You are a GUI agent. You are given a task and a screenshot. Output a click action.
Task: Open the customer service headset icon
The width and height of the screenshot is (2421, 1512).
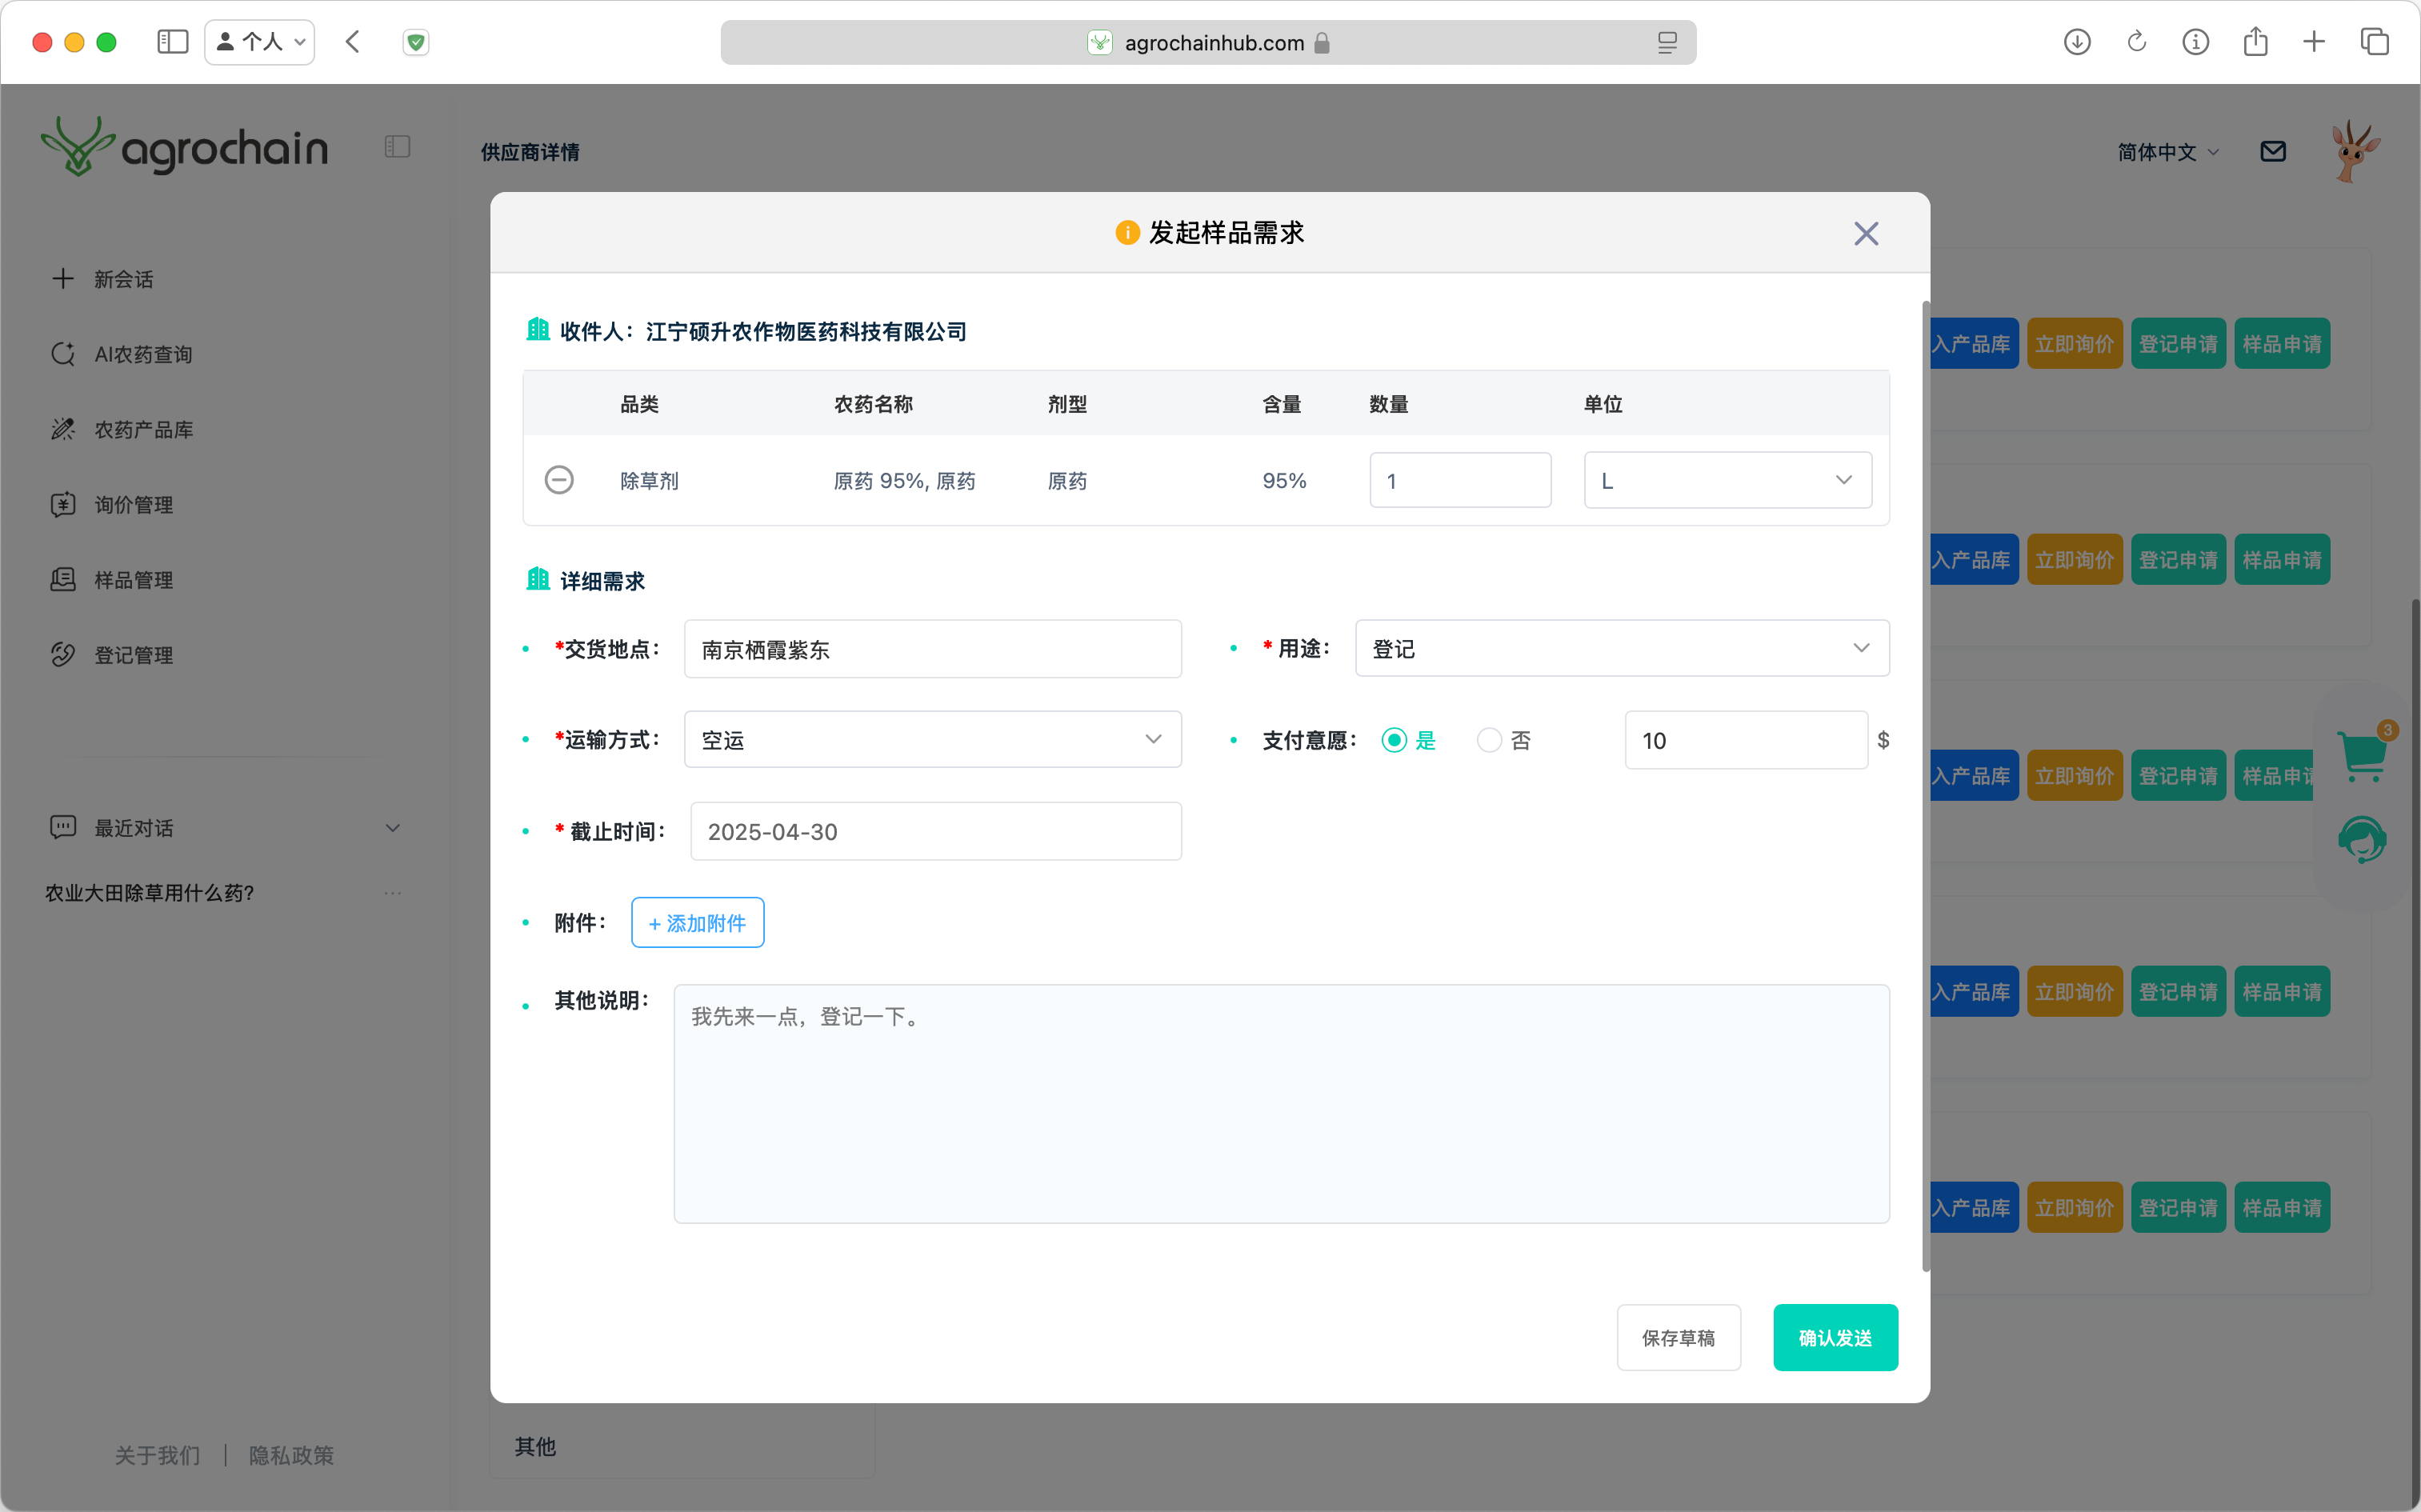click(2362, 838)
